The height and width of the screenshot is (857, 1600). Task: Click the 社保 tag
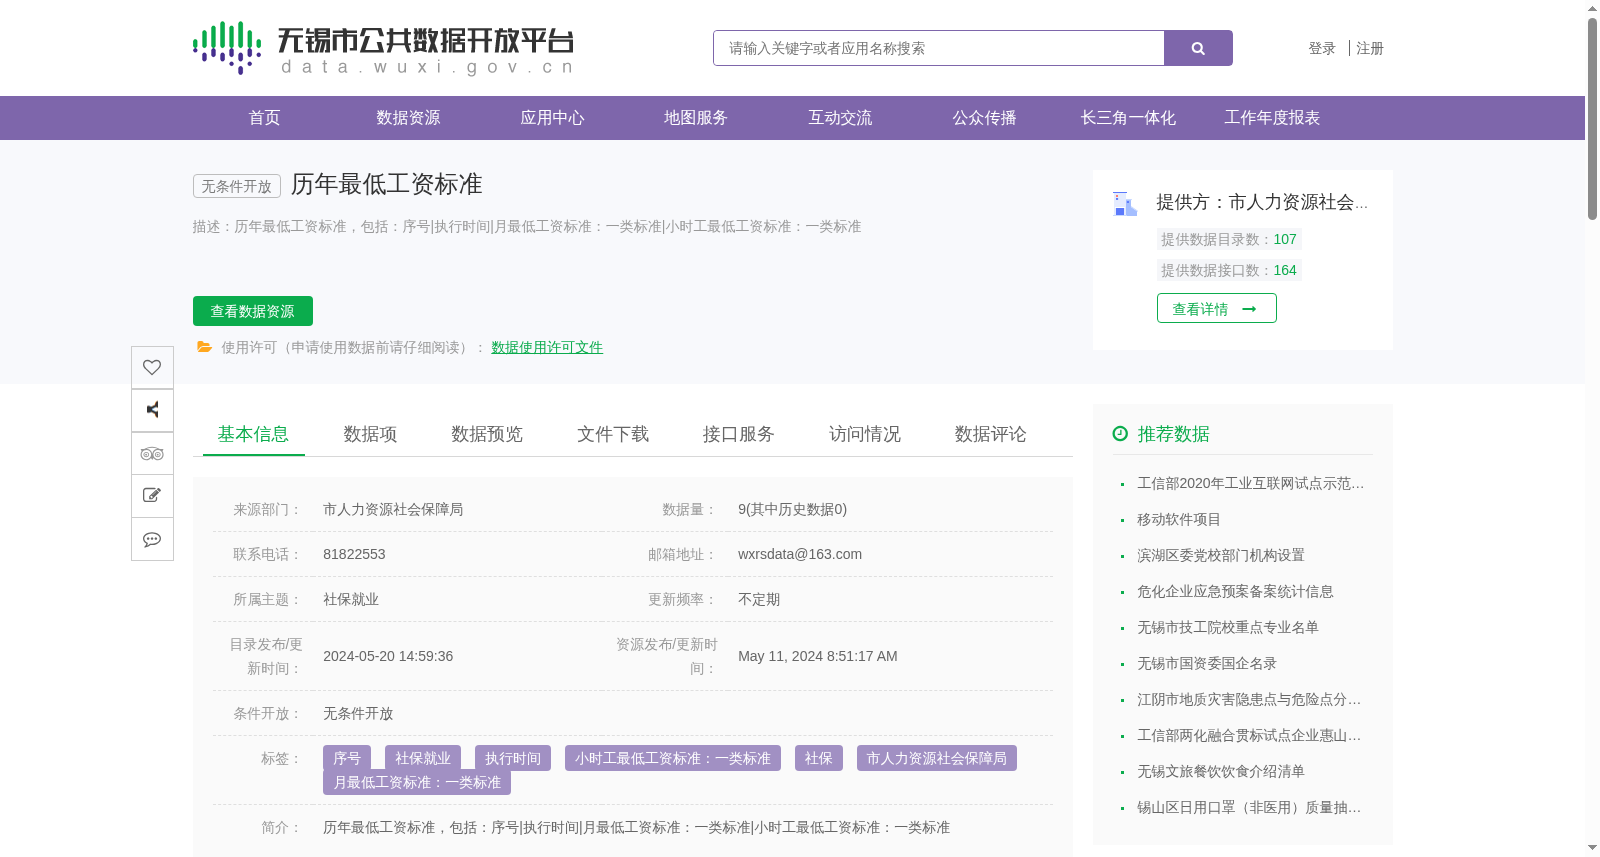(x=819, y=758)
